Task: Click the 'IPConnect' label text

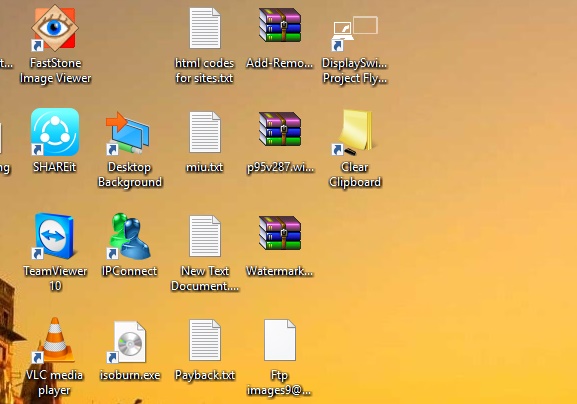Action: point(130,271)
